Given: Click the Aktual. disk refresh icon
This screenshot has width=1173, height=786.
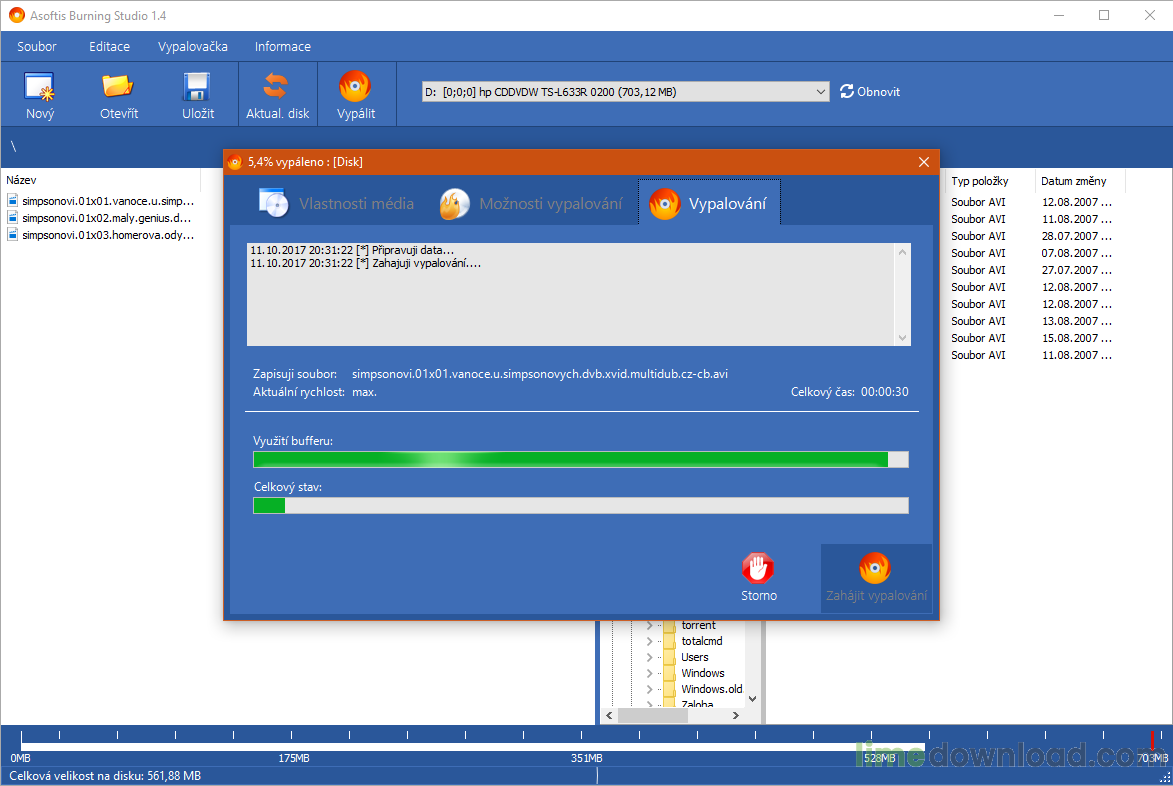Looking at the screenshot, I should point(277,87).
